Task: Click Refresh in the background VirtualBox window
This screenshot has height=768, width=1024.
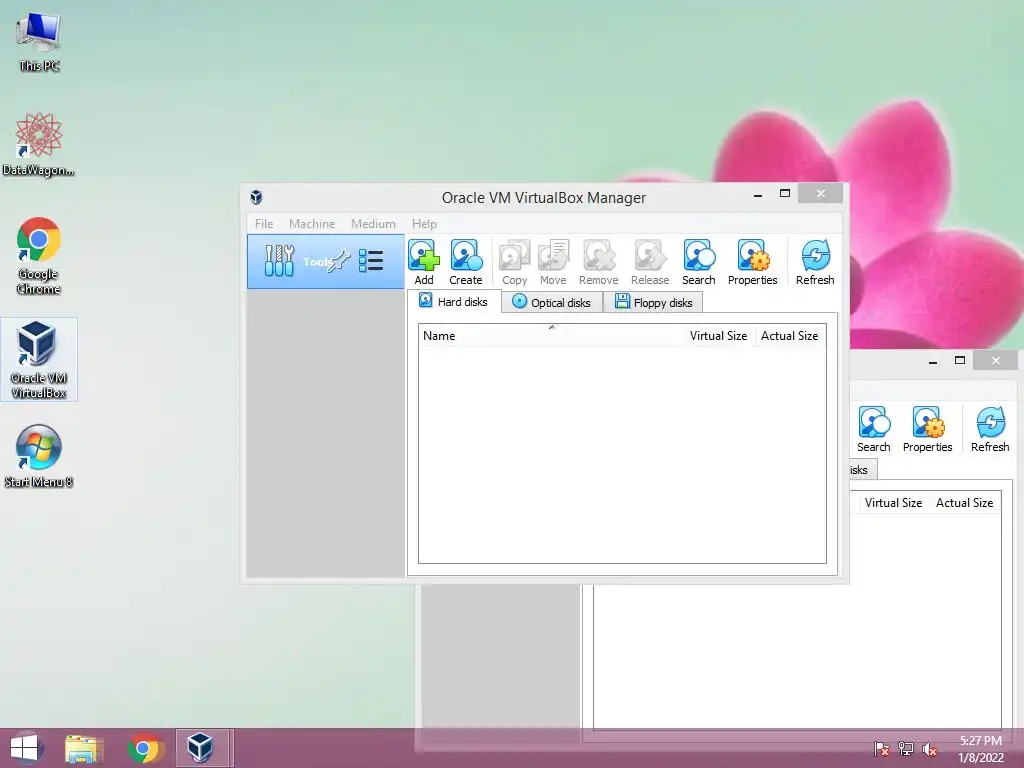Action: (x=990, y=429)
